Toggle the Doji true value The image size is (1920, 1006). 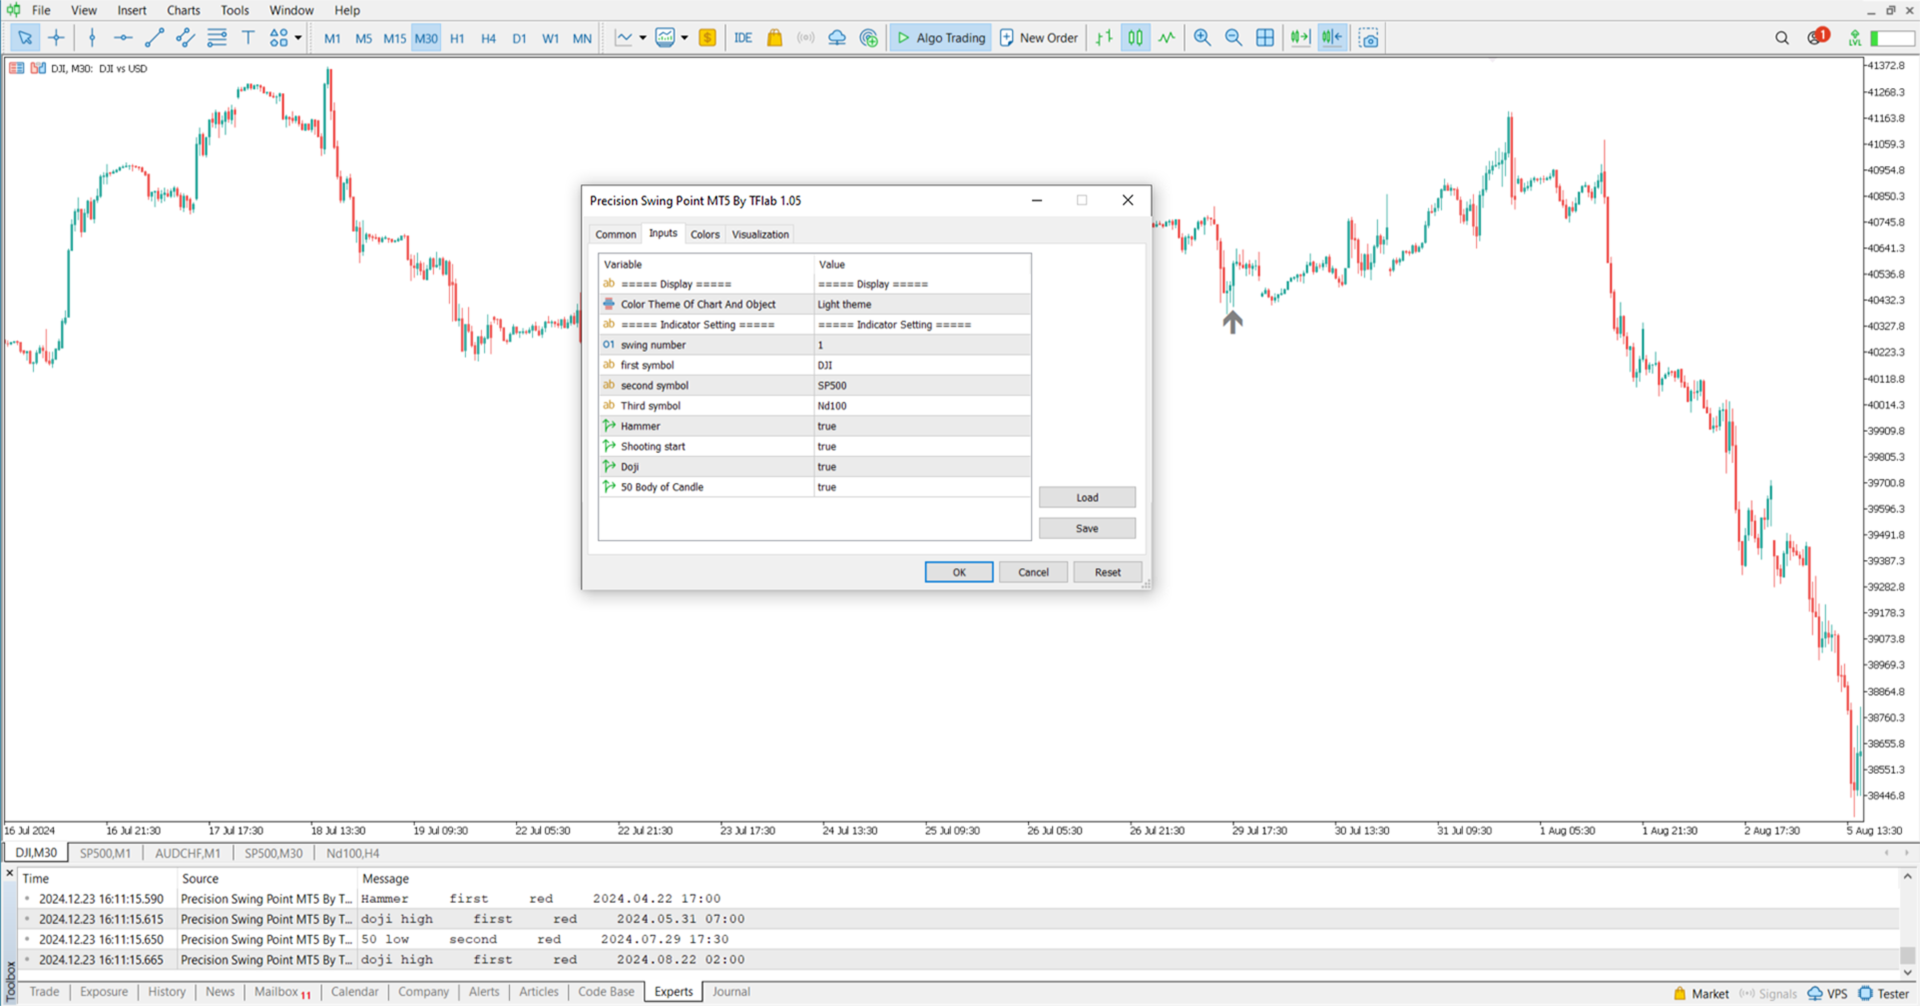tap(922, 467)
